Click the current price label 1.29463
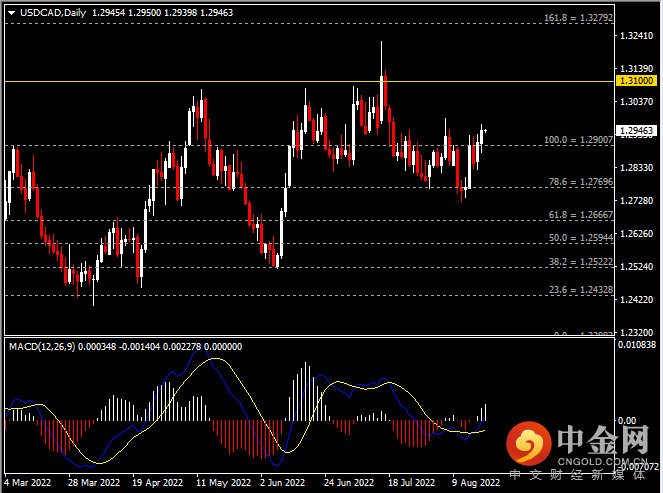 pos(636,131)
